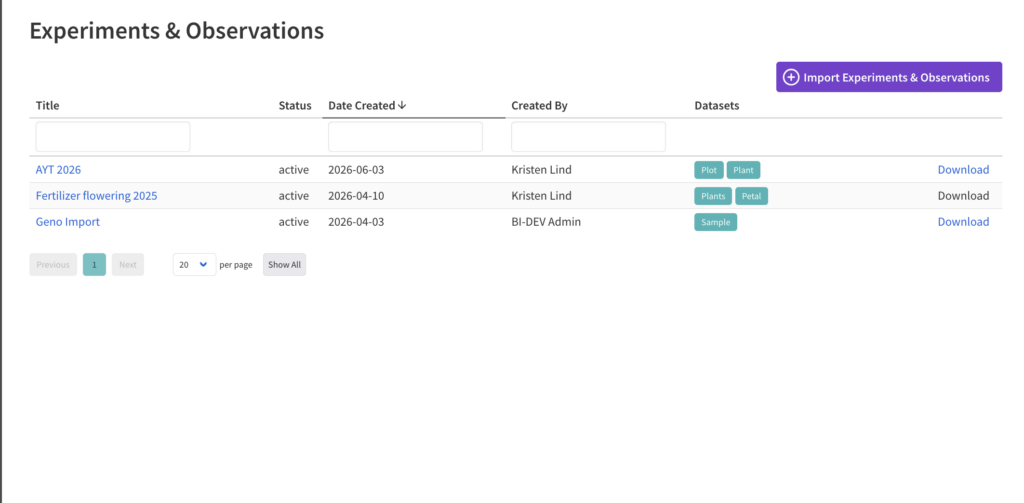Click active status in Fertilizer flowering row
This screenshot has width=1024, height=503.
coord(294,196)
